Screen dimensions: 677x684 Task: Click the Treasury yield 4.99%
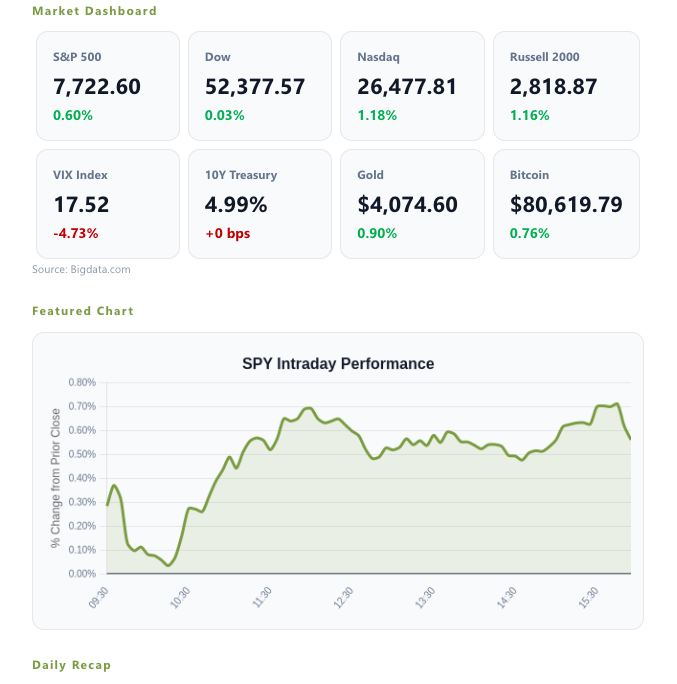click(x=236, y=205)
